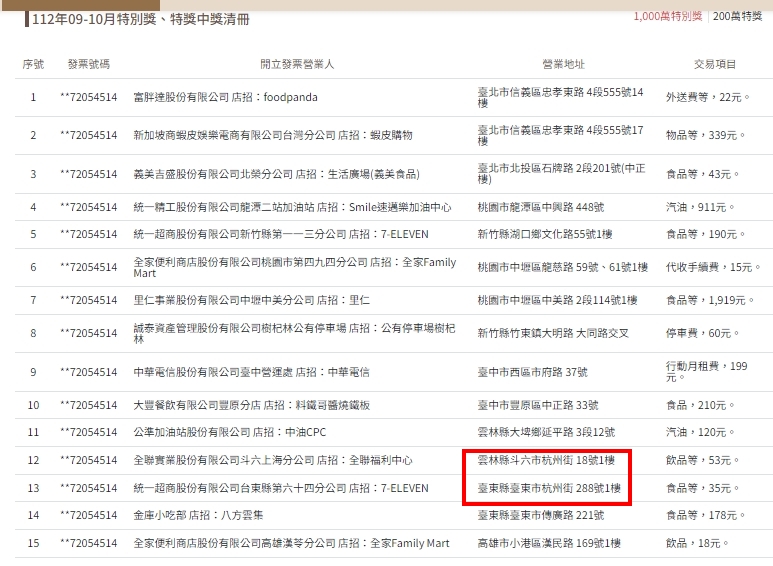Click the address 臺北市信義區忠孝東路4段555號17樓
Image resolution: width=773 pixels, height=566 pixels.
[x=561, y=135]
